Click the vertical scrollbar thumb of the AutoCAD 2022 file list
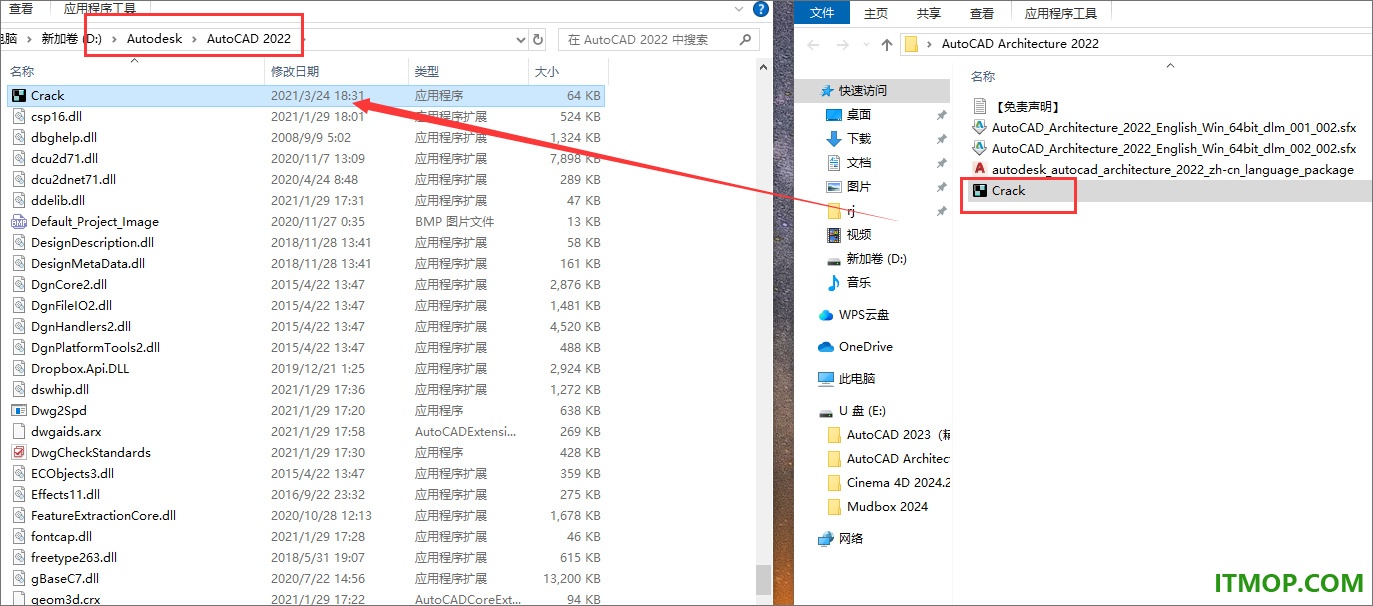The height and width of the screenshot is (606, 1373). click(763, 580)
